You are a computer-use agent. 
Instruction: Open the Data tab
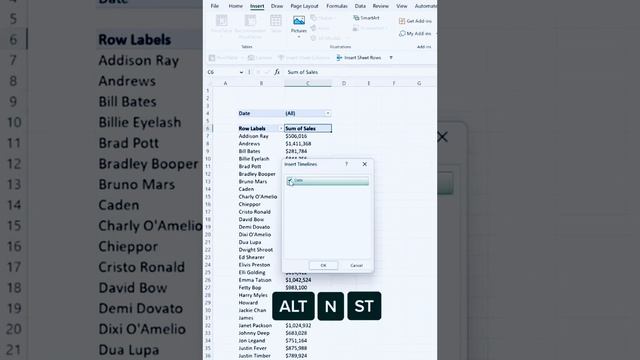360,6
